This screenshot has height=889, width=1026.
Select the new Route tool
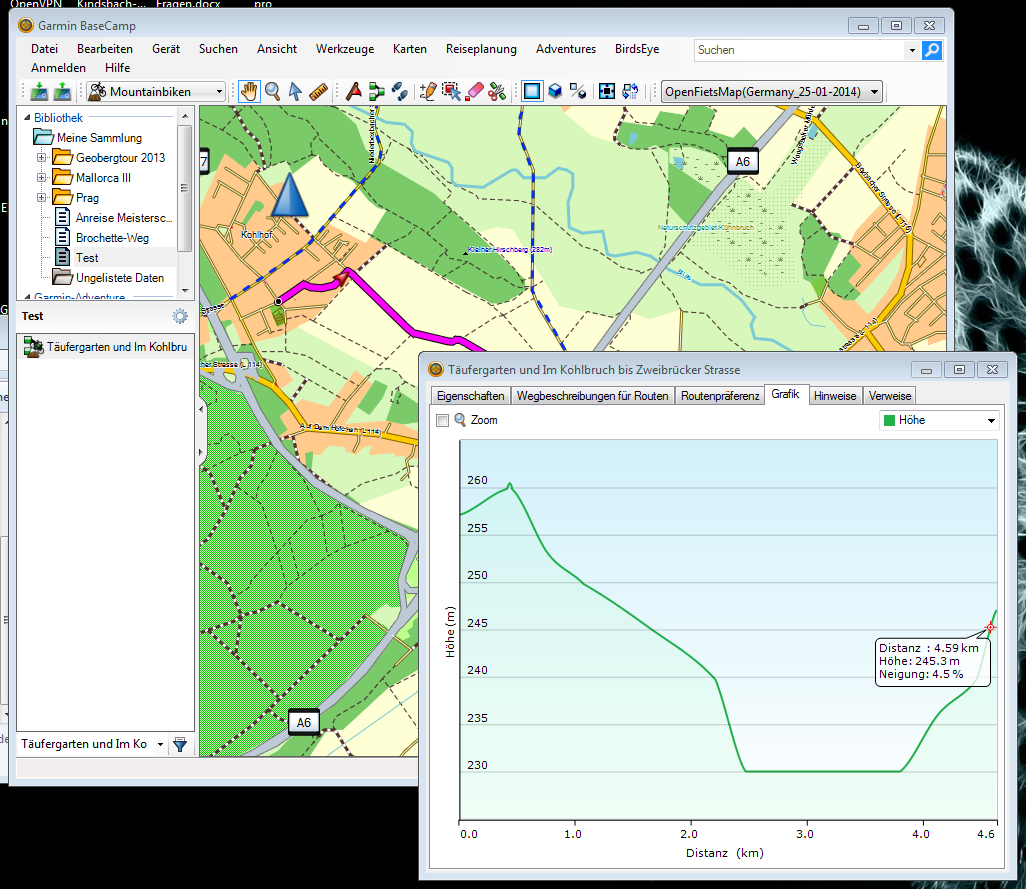376,92
